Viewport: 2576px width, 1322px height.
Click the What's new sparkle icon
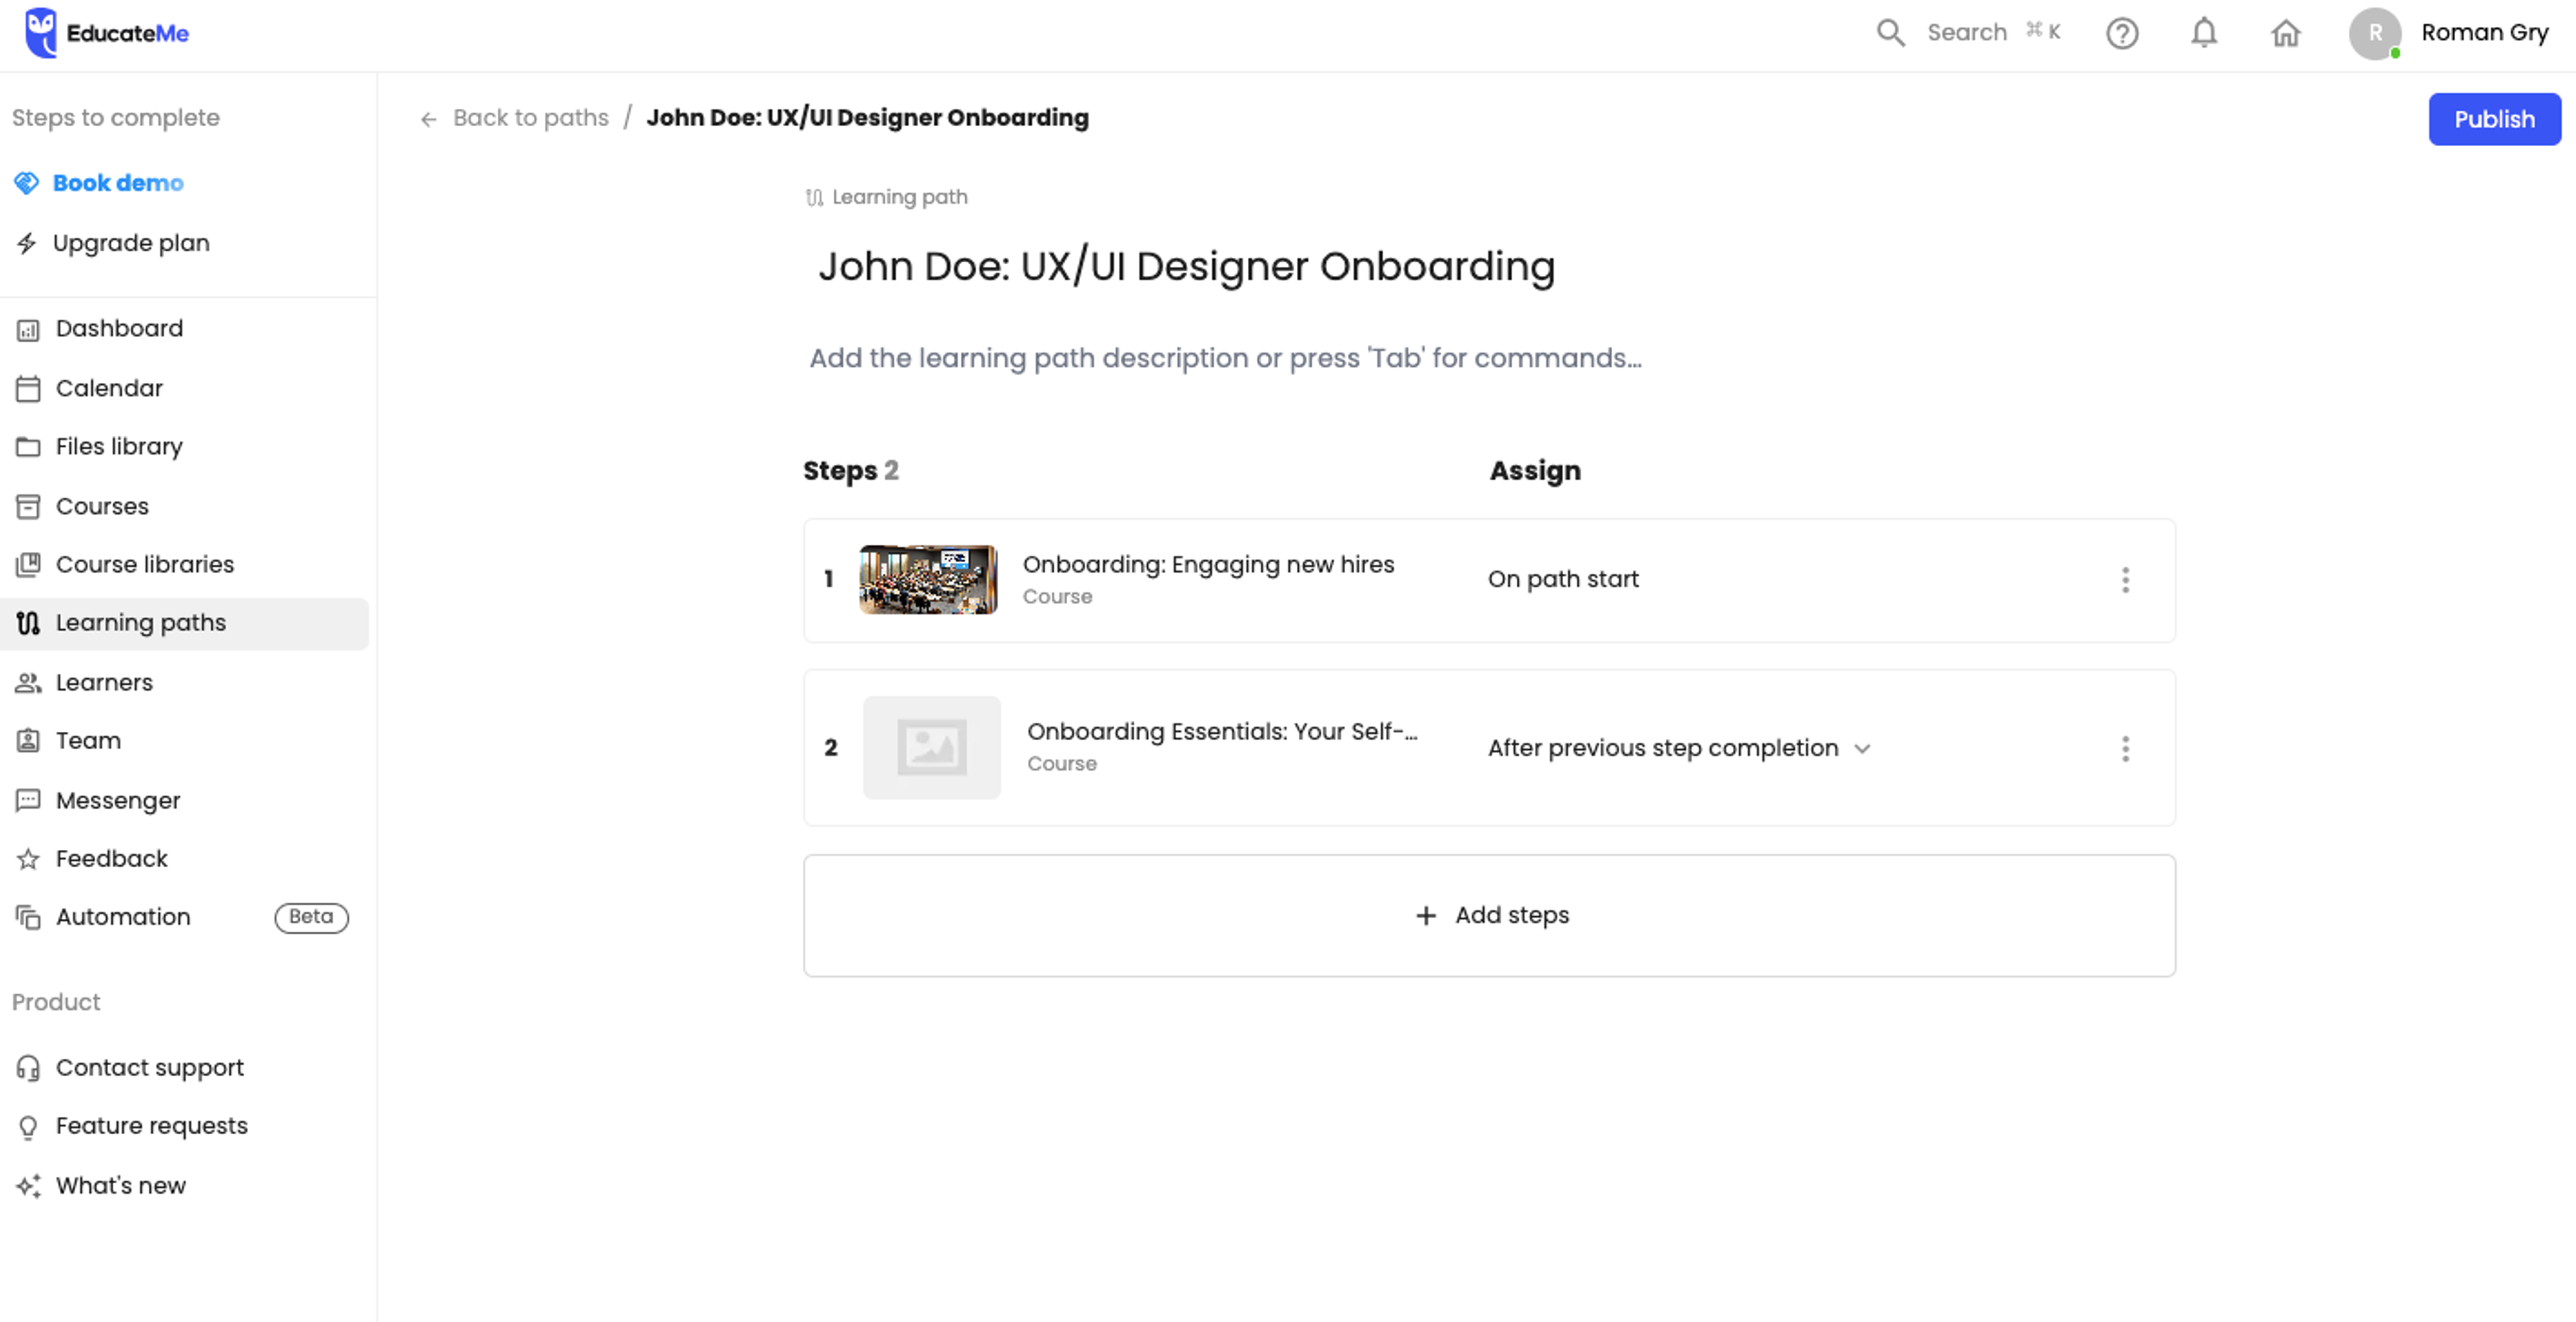point(28,1186)
